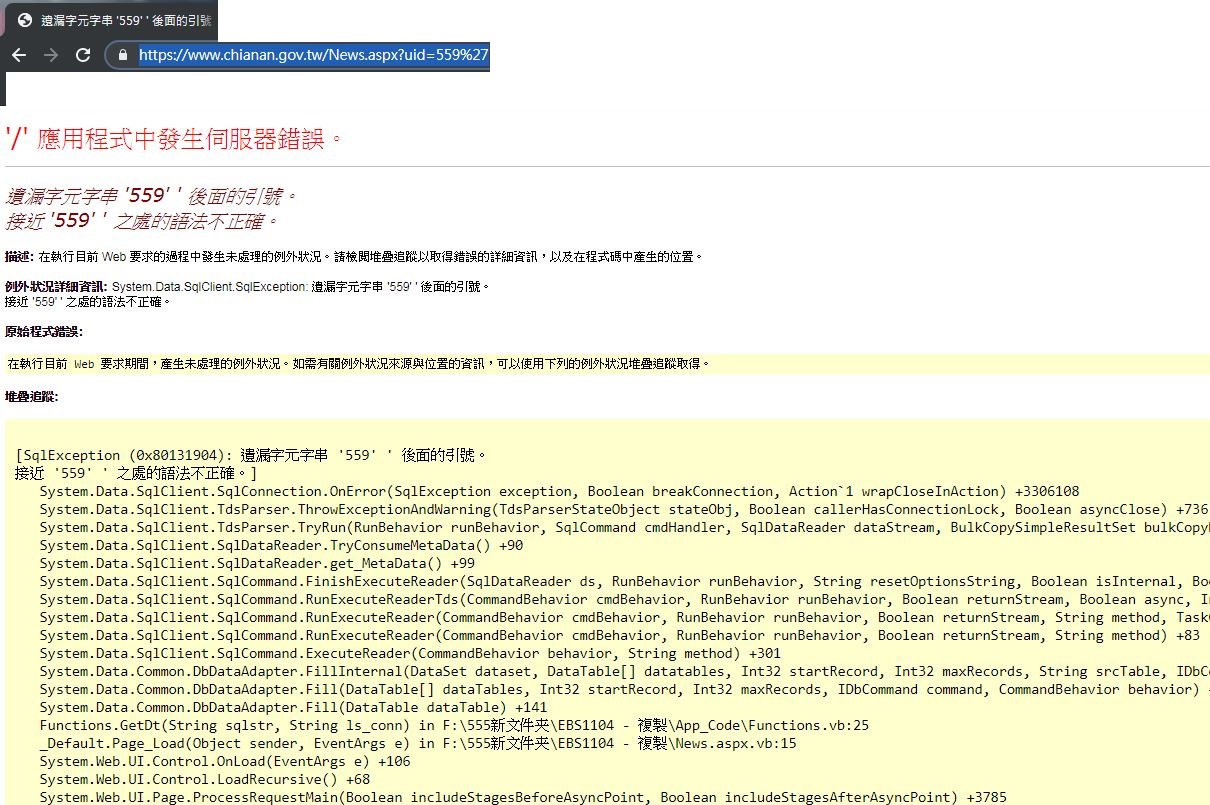Click the SqlCommand.RunExecuteReader line ending with +83
The image size is (1210, 805).
coord(620,635)
